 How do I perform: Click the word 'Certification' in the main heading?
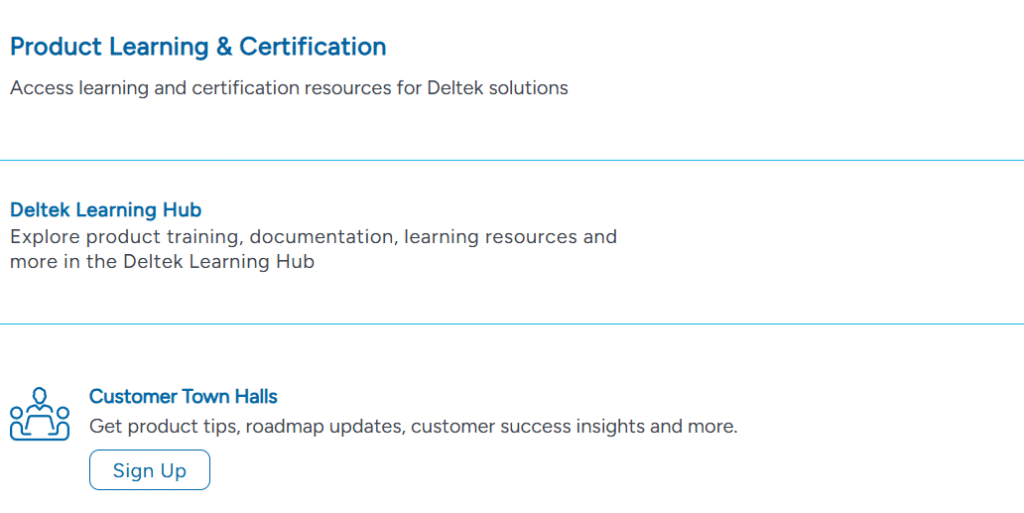(313, 46)
